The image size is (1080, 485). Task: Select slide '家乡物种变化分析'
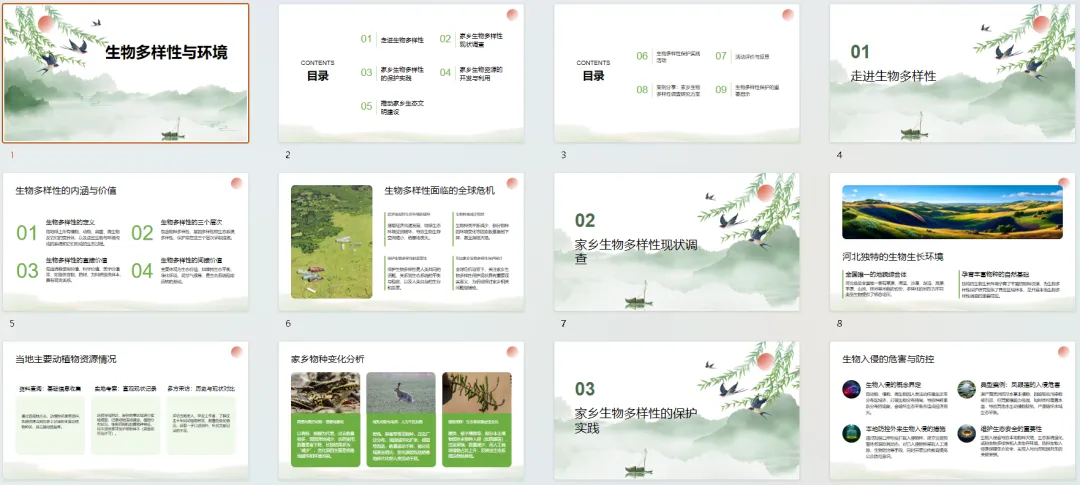(x=401, y=411)
